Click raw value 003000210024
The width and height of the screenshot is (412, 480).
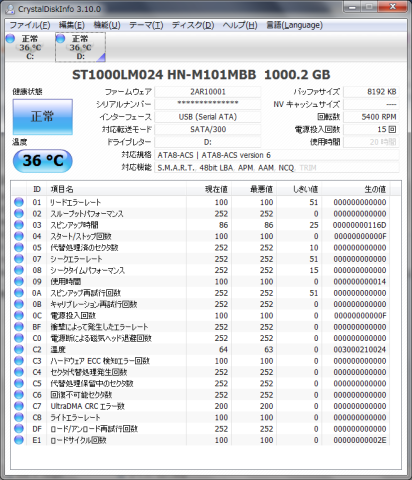pos(360,350)
